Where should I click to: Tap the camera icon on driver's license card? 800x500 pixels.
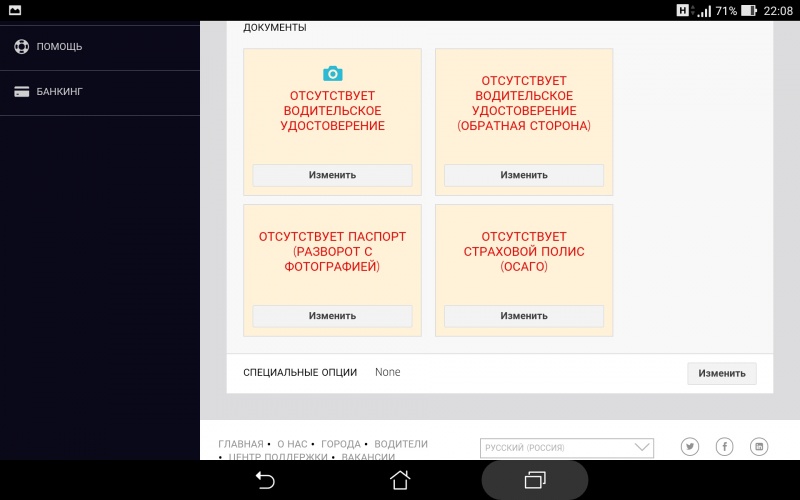332,74
